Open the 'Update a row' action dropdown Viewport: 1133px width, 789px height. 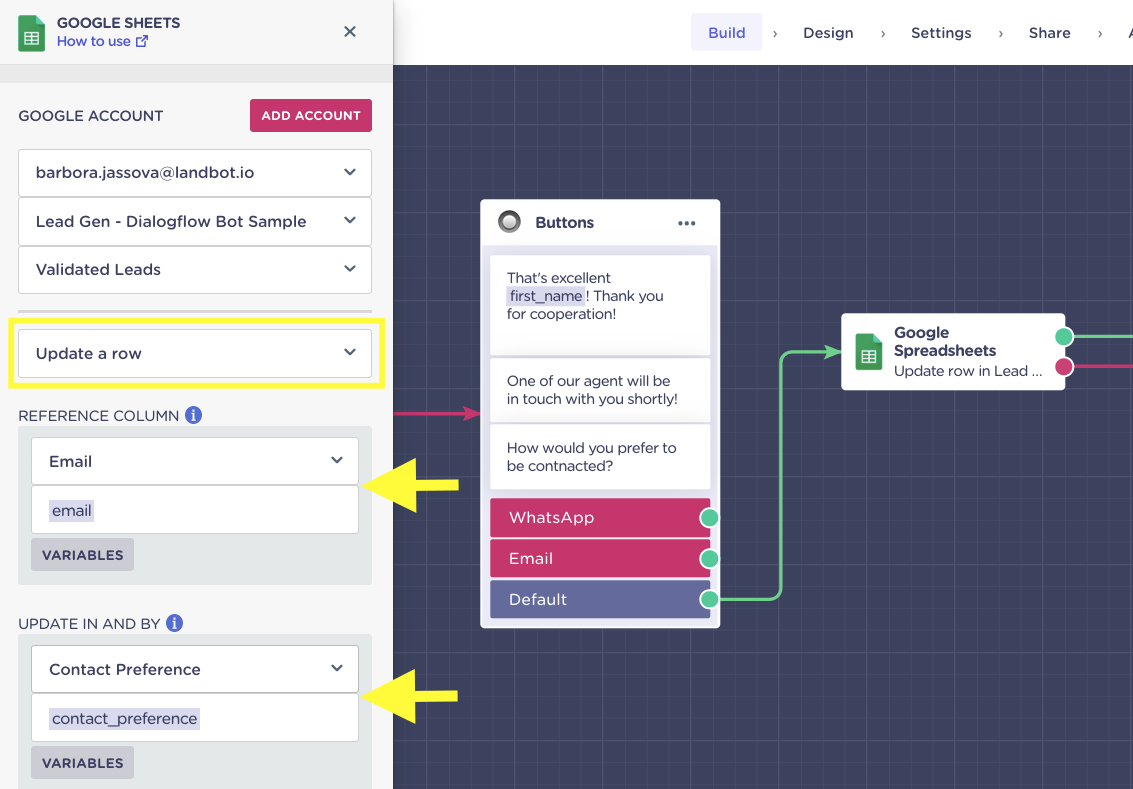coord(195,353)
